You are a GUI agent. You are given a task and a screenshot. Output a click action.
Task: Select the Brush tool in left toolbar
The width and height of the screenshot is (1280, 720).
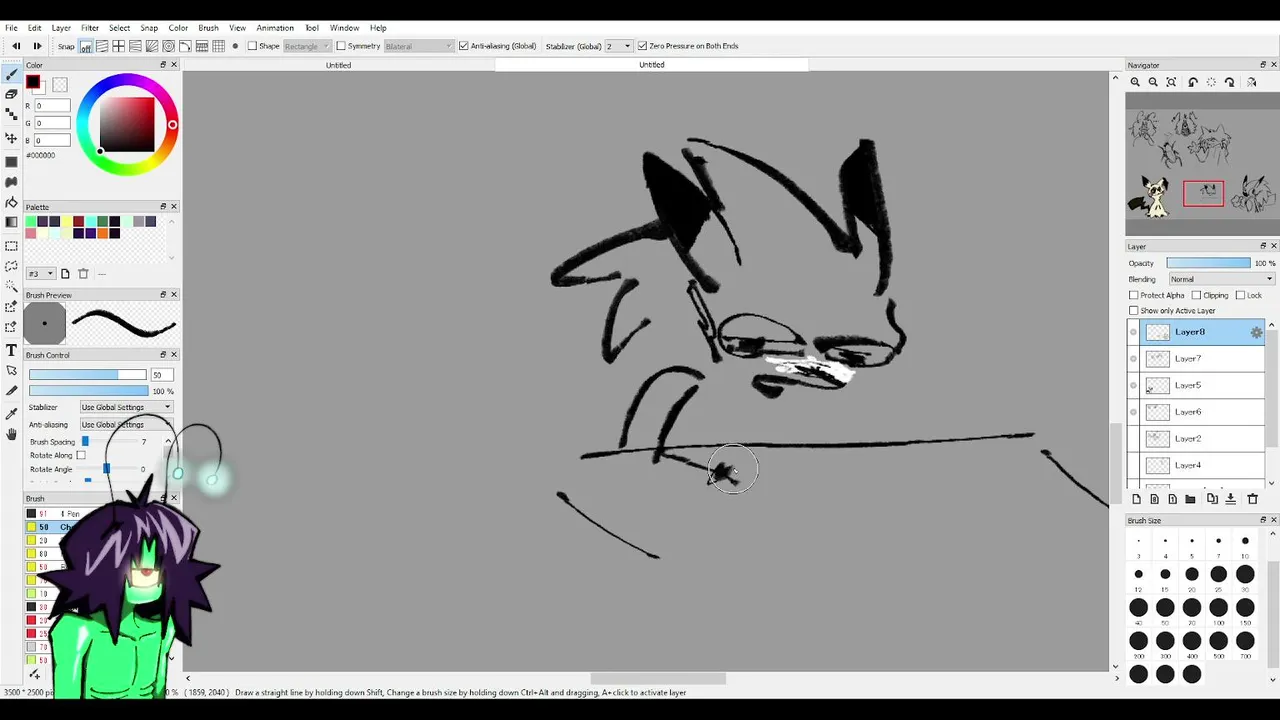(11, 73)
